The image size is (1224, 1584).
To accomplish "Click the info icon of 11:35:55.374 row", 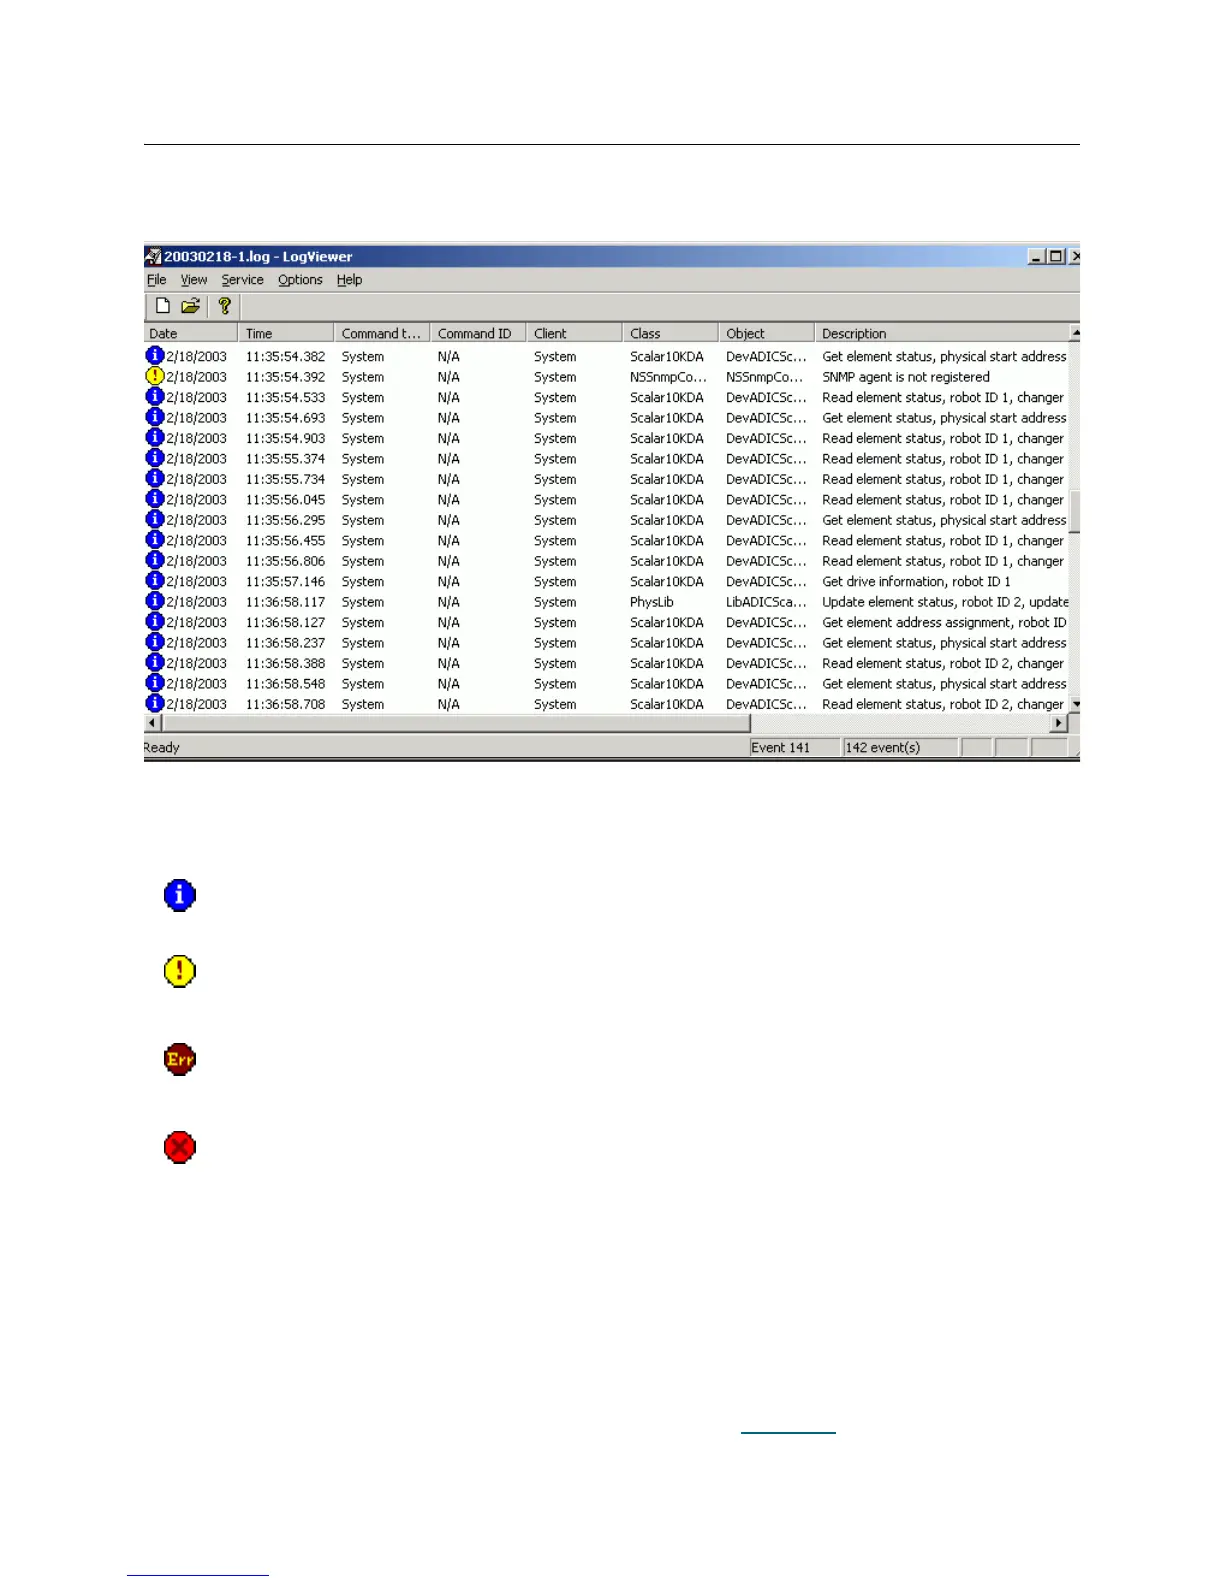I will (155, 458).
